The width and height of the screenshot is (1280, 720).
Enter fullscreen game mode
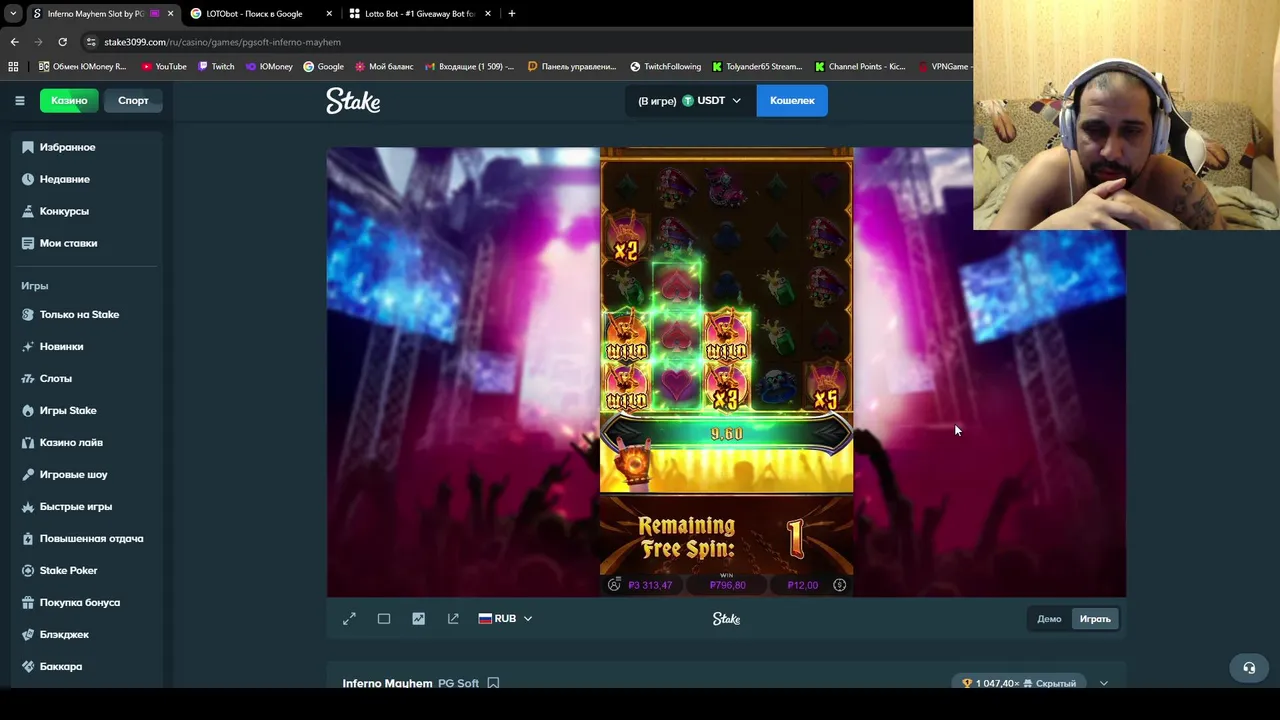[x=349, y=619]
